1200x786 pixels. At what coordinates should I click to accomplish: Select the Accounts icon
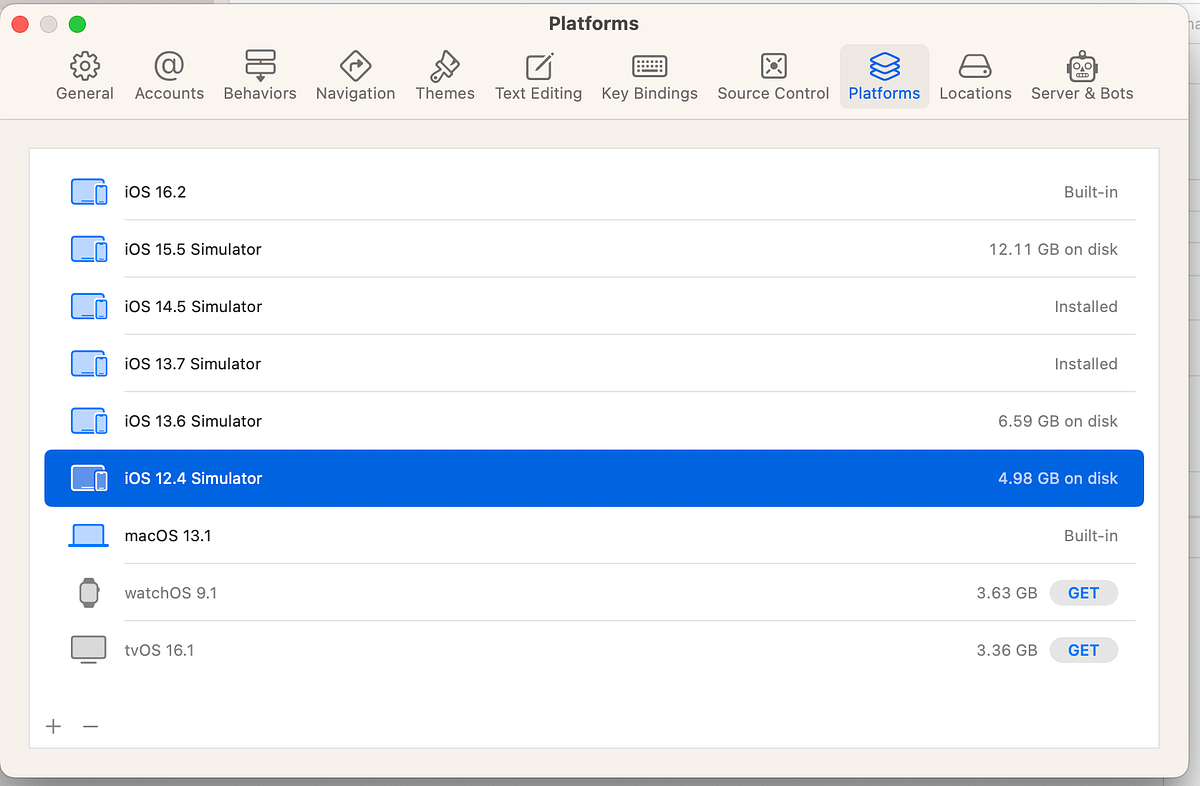(x=169, y=75)
